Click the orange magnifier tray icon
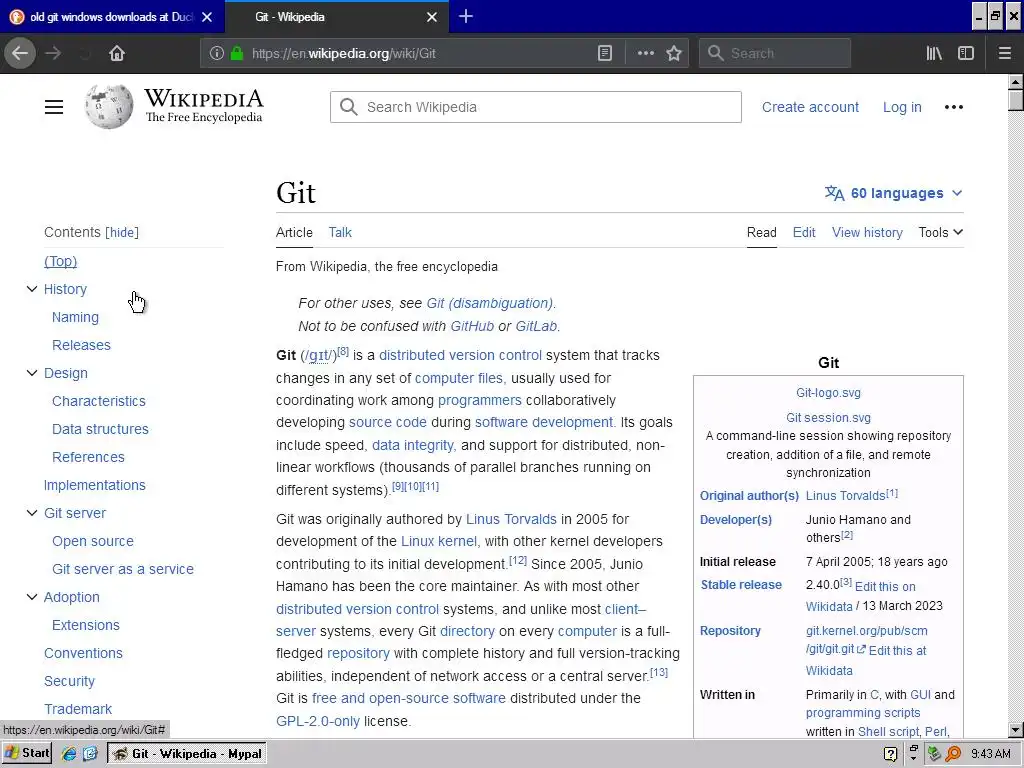 (x=953, y=754)
